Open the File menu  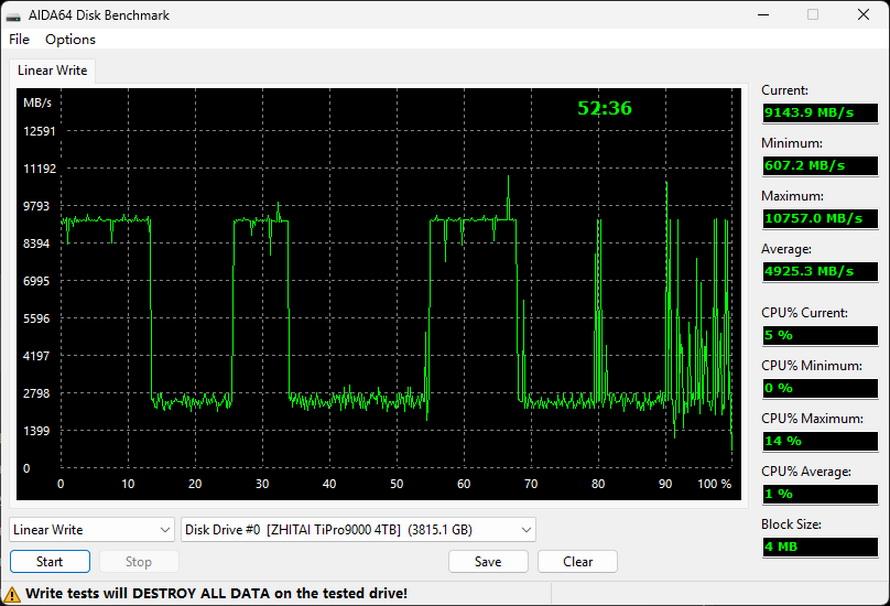tap(19, 39)
